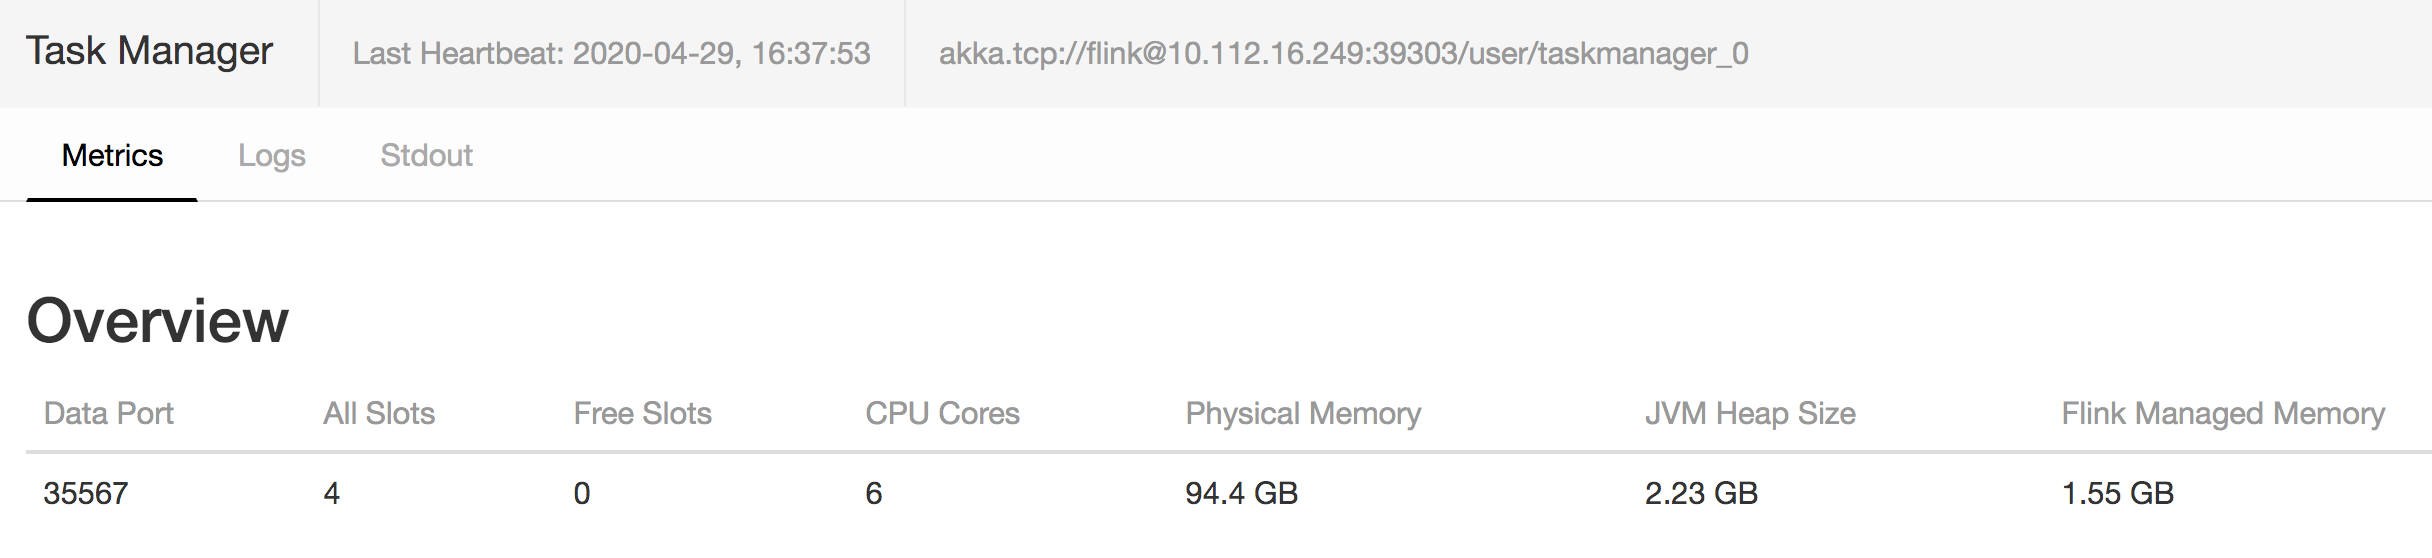Open the Logs tab
The width and height of the screenshot is (2432, 558).
pyautogui.click(x=271, y=156)
